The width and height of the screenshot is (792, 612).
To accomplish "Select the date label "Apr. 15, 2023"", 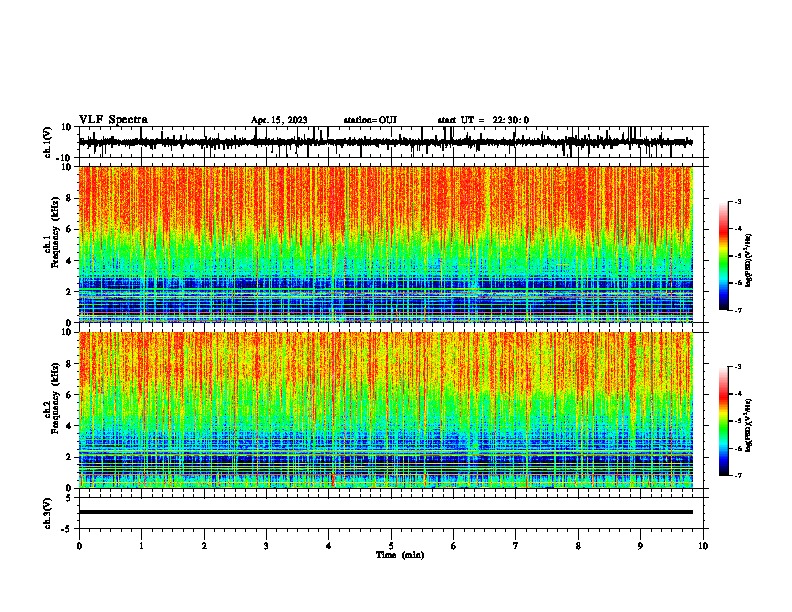I will (x=279, y=120).
